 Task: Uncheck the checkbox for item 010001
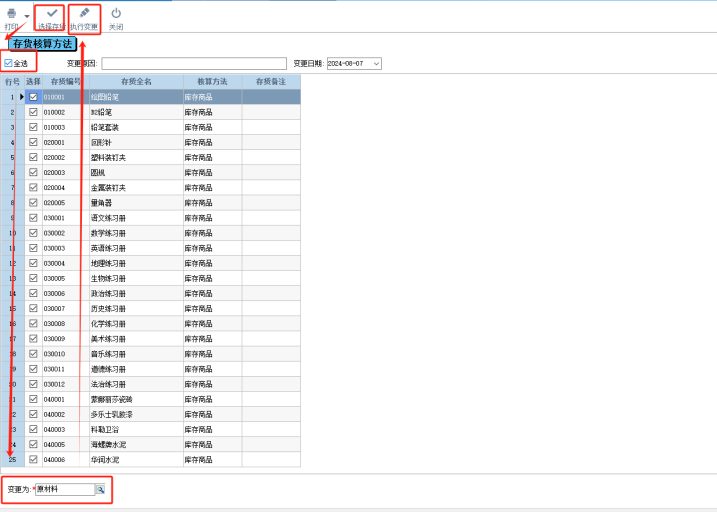(33, 97)
